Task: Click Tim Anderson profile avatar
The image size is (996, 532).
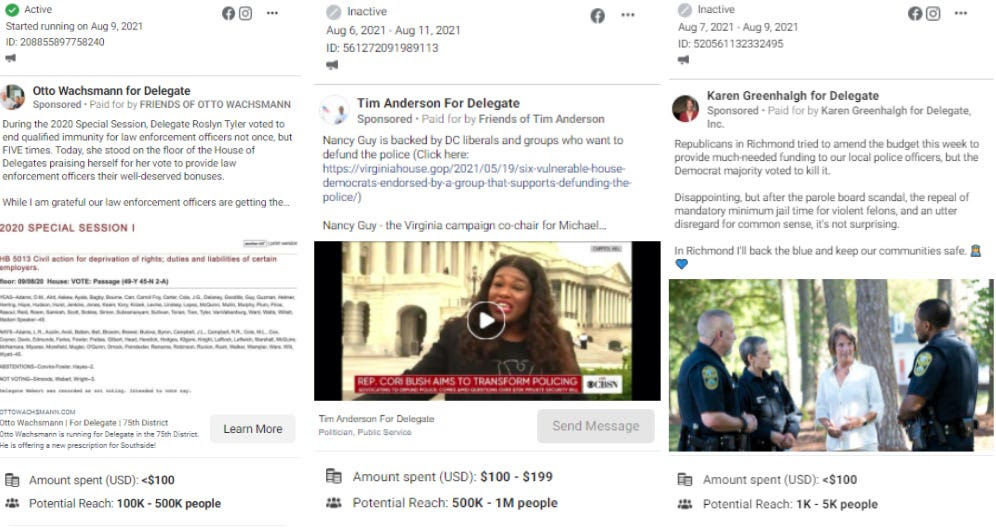Action: point(335,110)
